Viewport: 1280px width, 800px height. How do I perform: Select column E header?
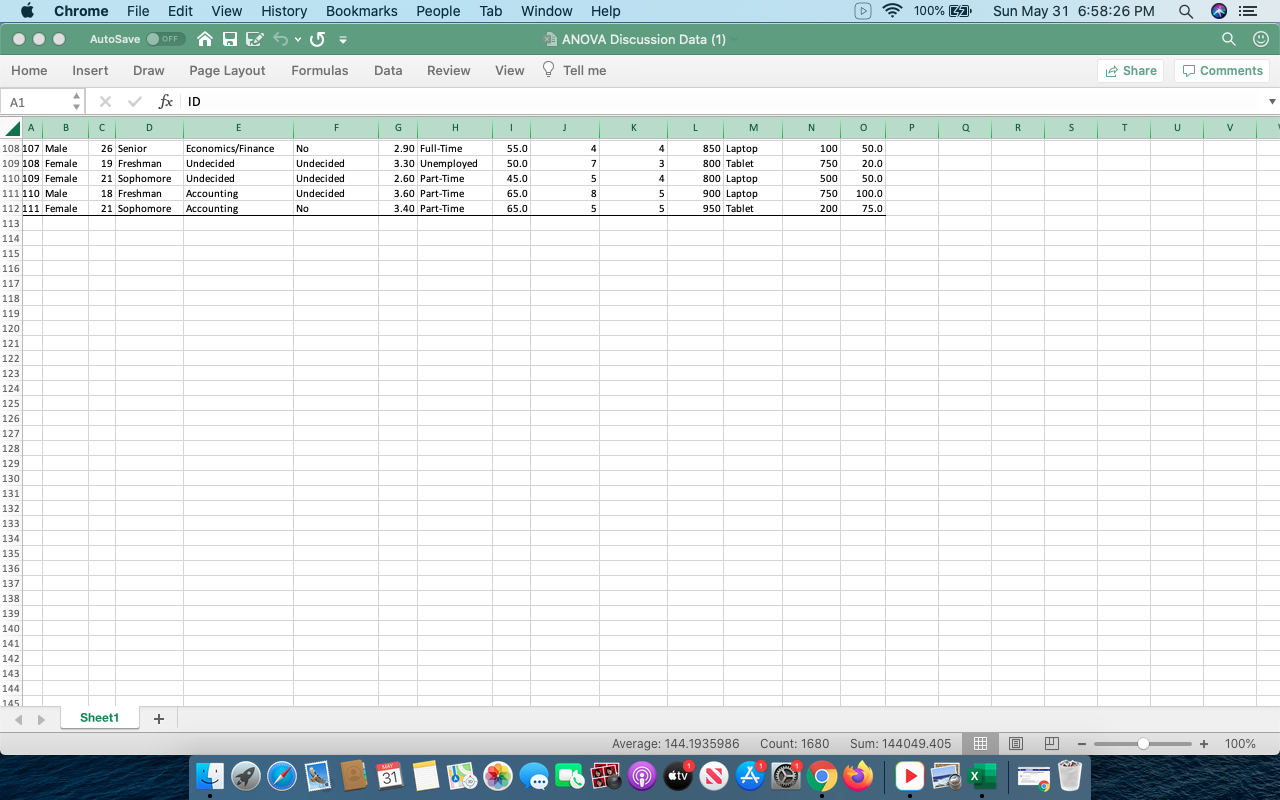(238, 128)
